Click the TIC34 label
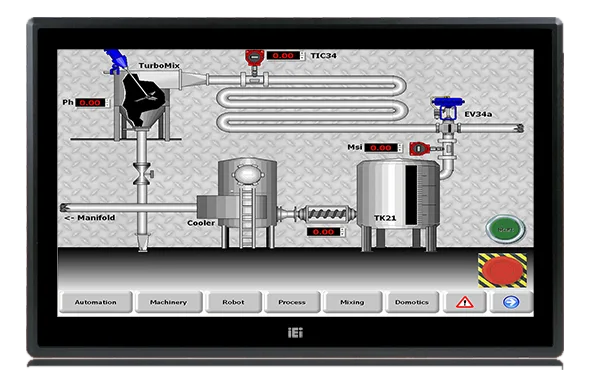The image size is (590, 387). pyautogui.click(x=323, y=56)
